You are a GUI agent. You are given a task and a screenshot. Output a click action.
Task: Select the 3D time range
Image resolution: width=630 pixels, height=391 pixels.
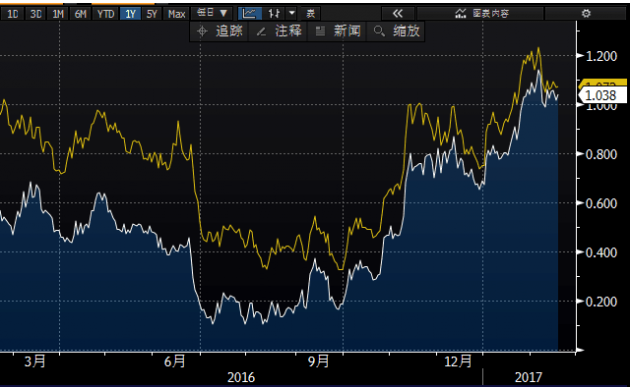click(36, 14)
